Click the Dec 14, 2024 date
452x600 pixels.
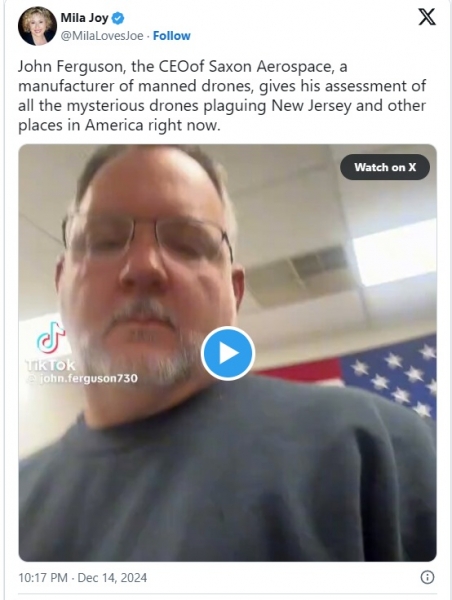(x=112, y=577)
